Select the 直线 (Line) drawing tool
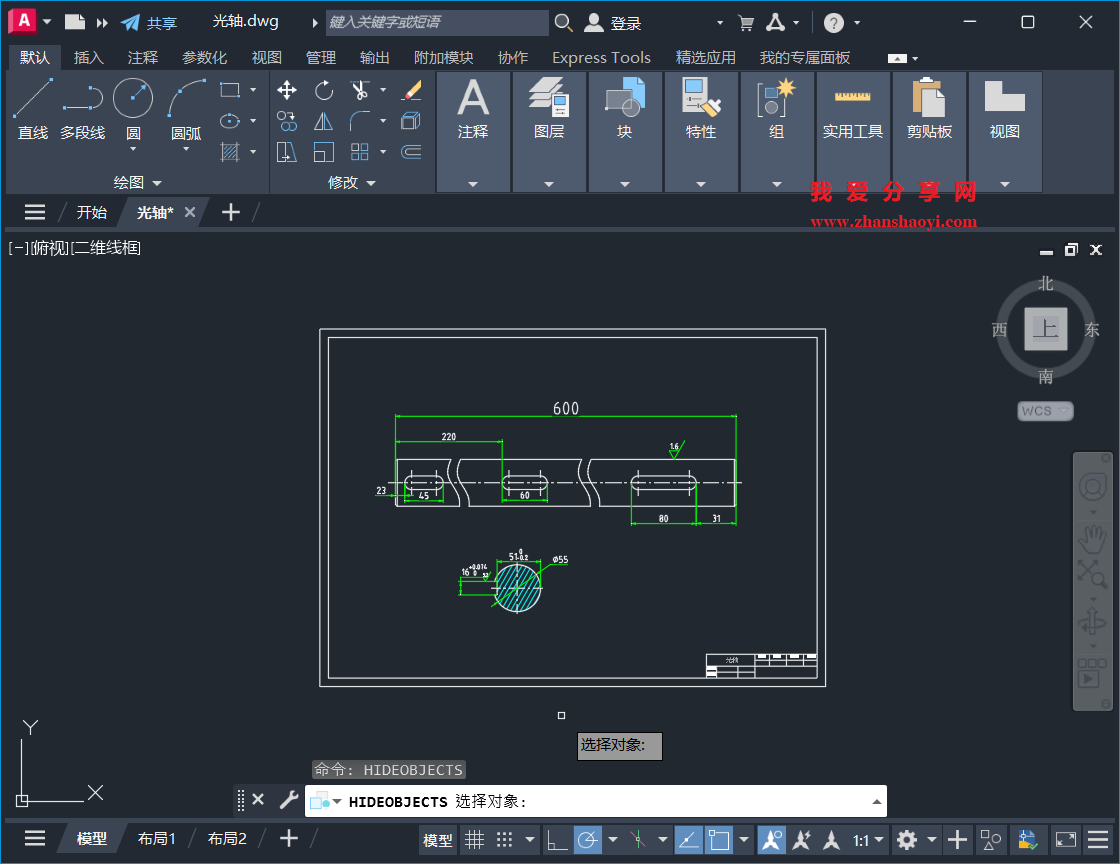 [32, 102]
